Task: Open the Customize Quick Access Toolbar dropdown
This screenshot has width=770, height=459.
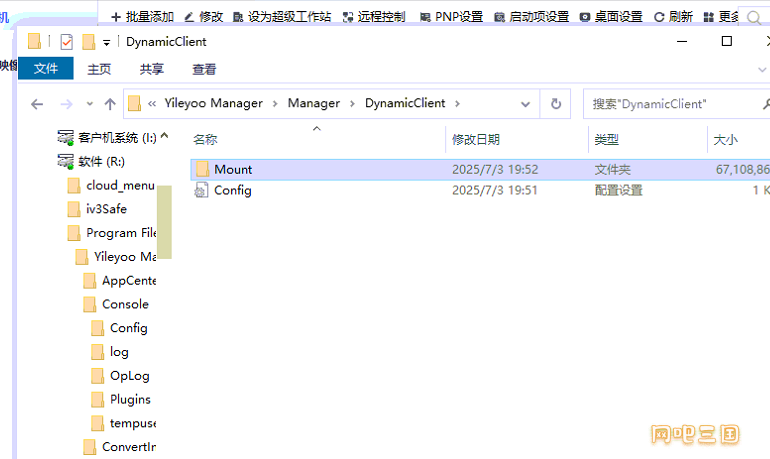Action: coord(106,43)
